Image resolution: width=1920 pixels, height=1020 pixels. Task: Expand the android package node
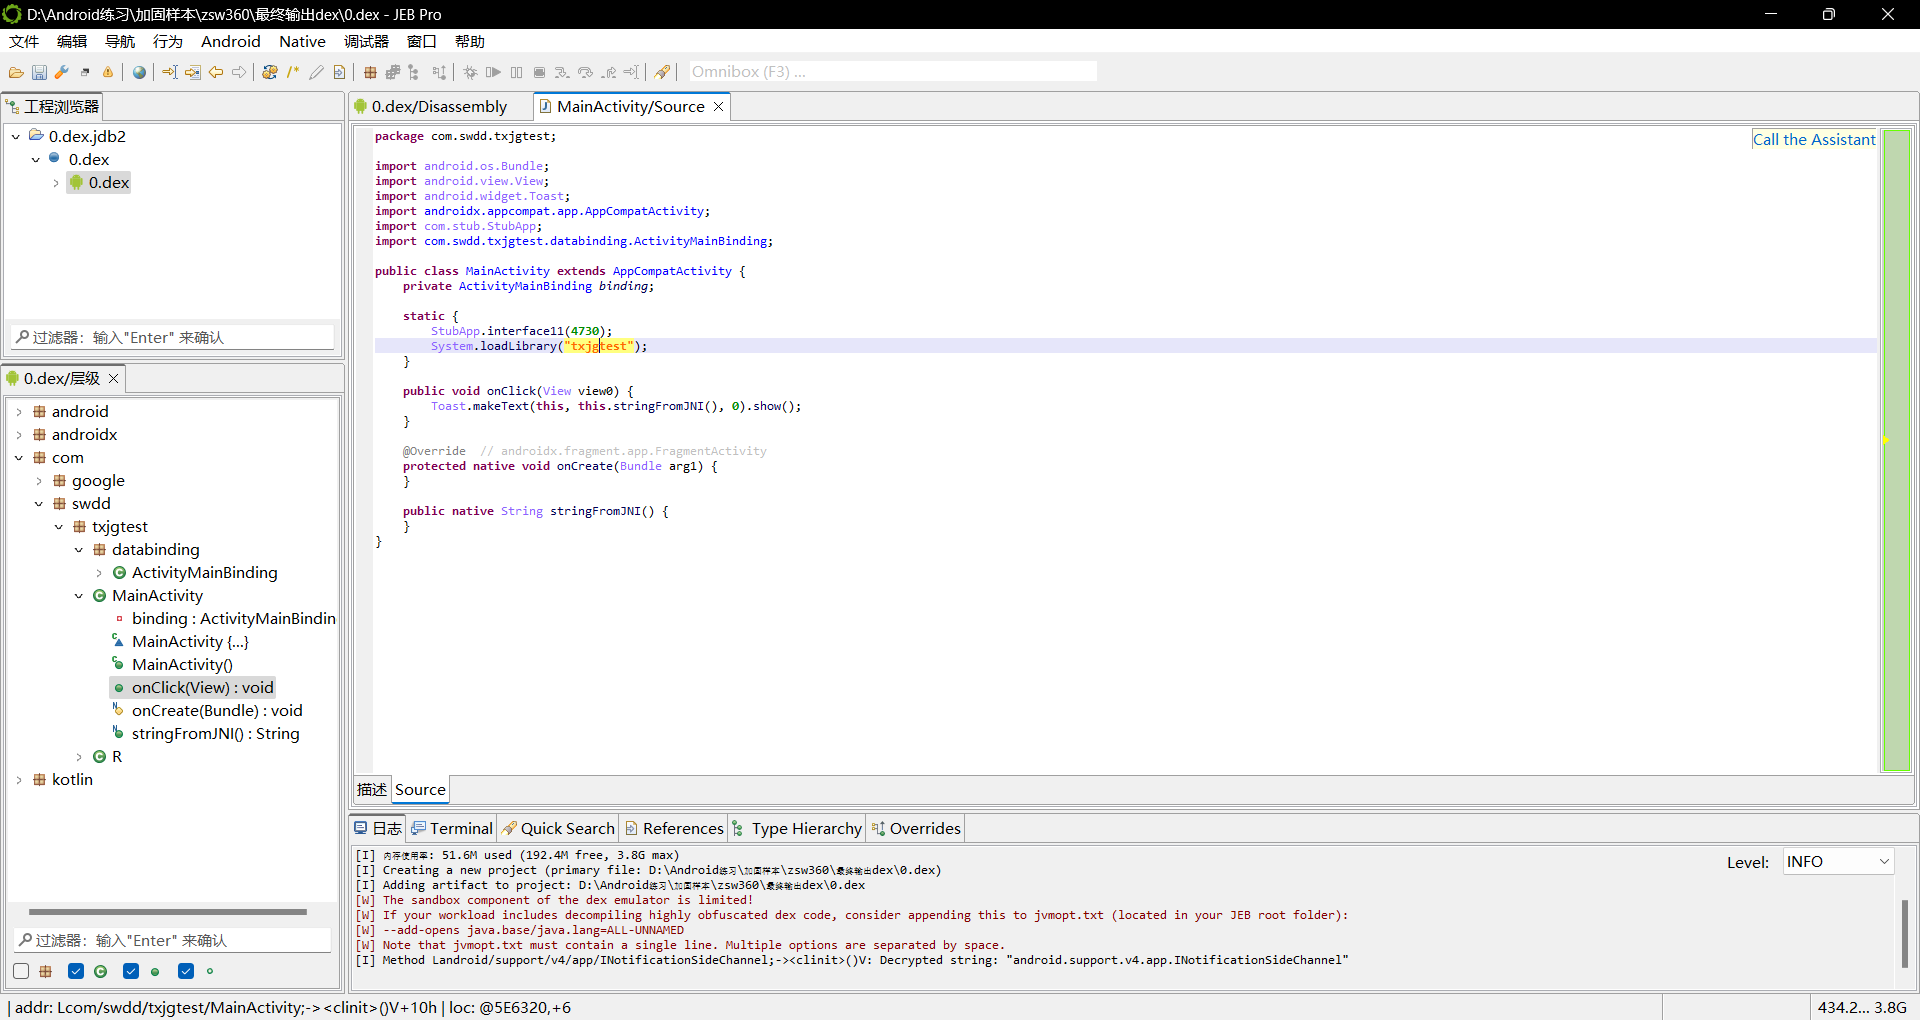(19, 412)
